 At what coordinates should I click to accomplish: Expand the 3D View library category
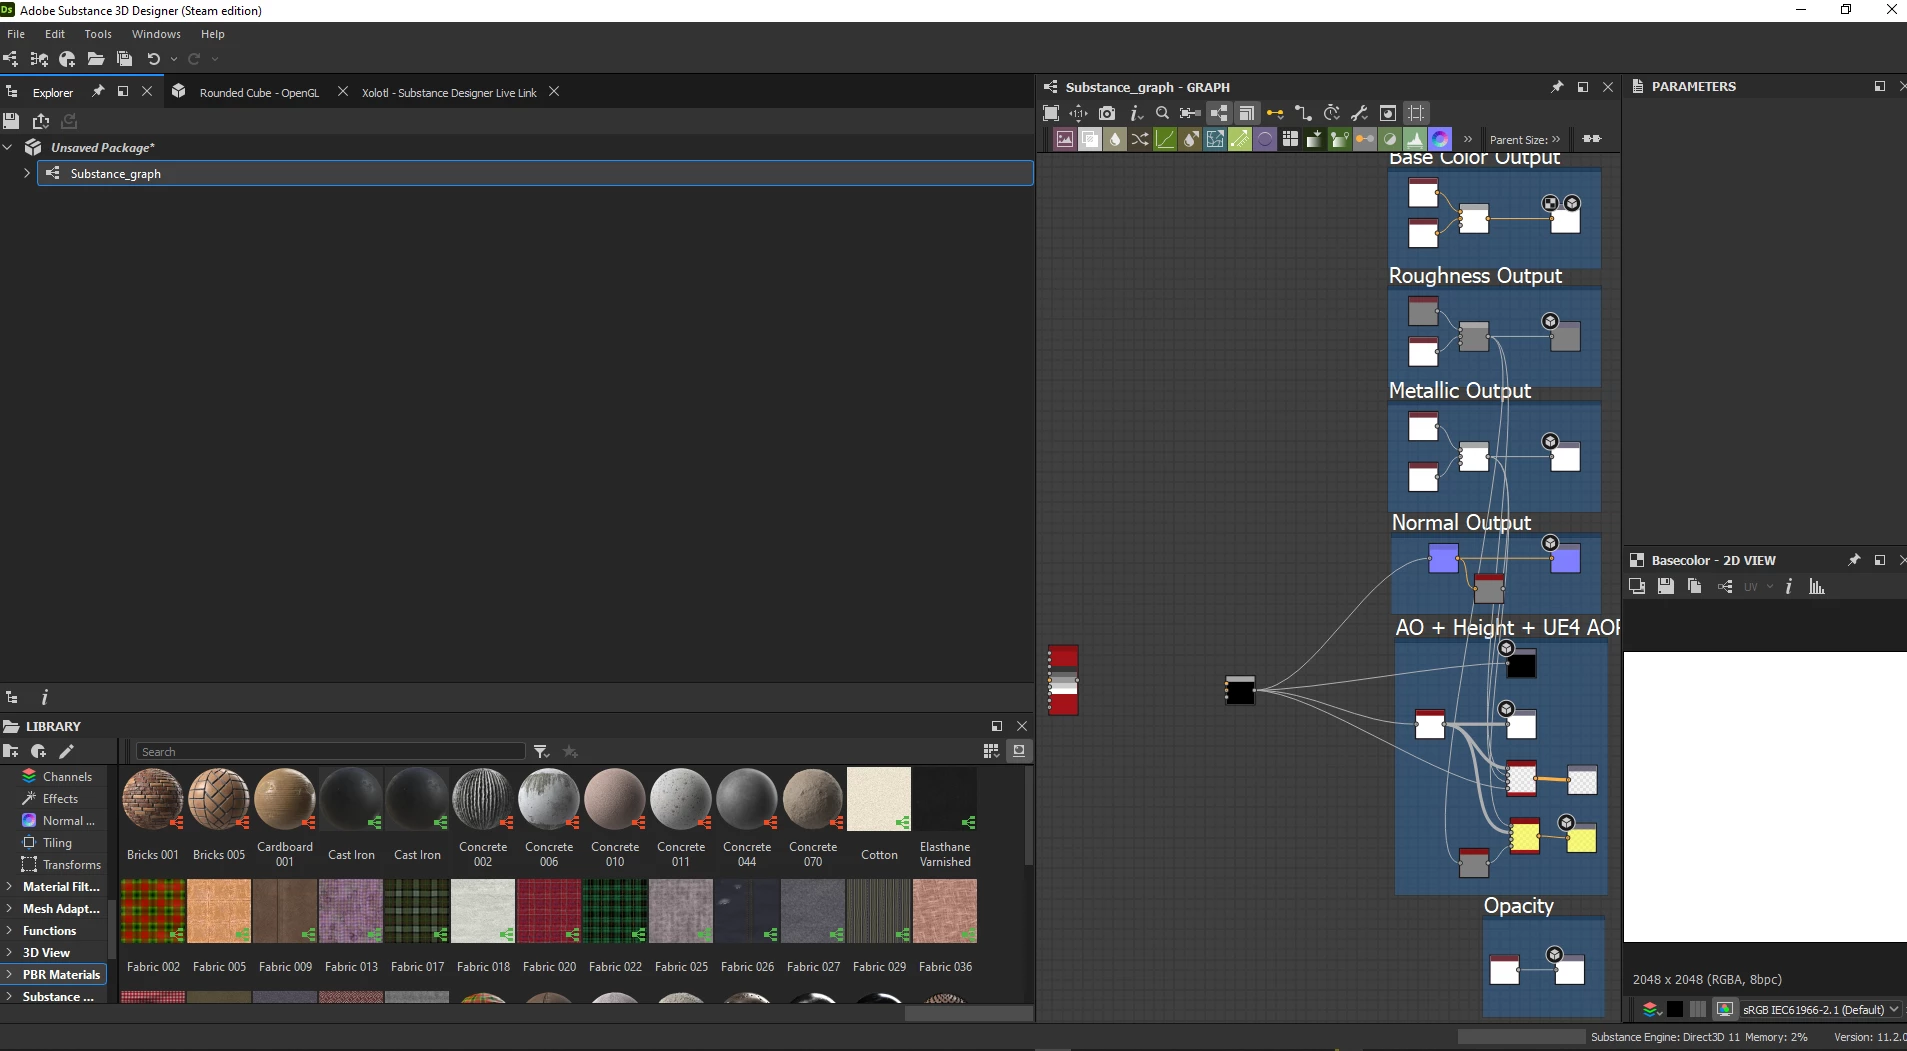coord(9,953)
